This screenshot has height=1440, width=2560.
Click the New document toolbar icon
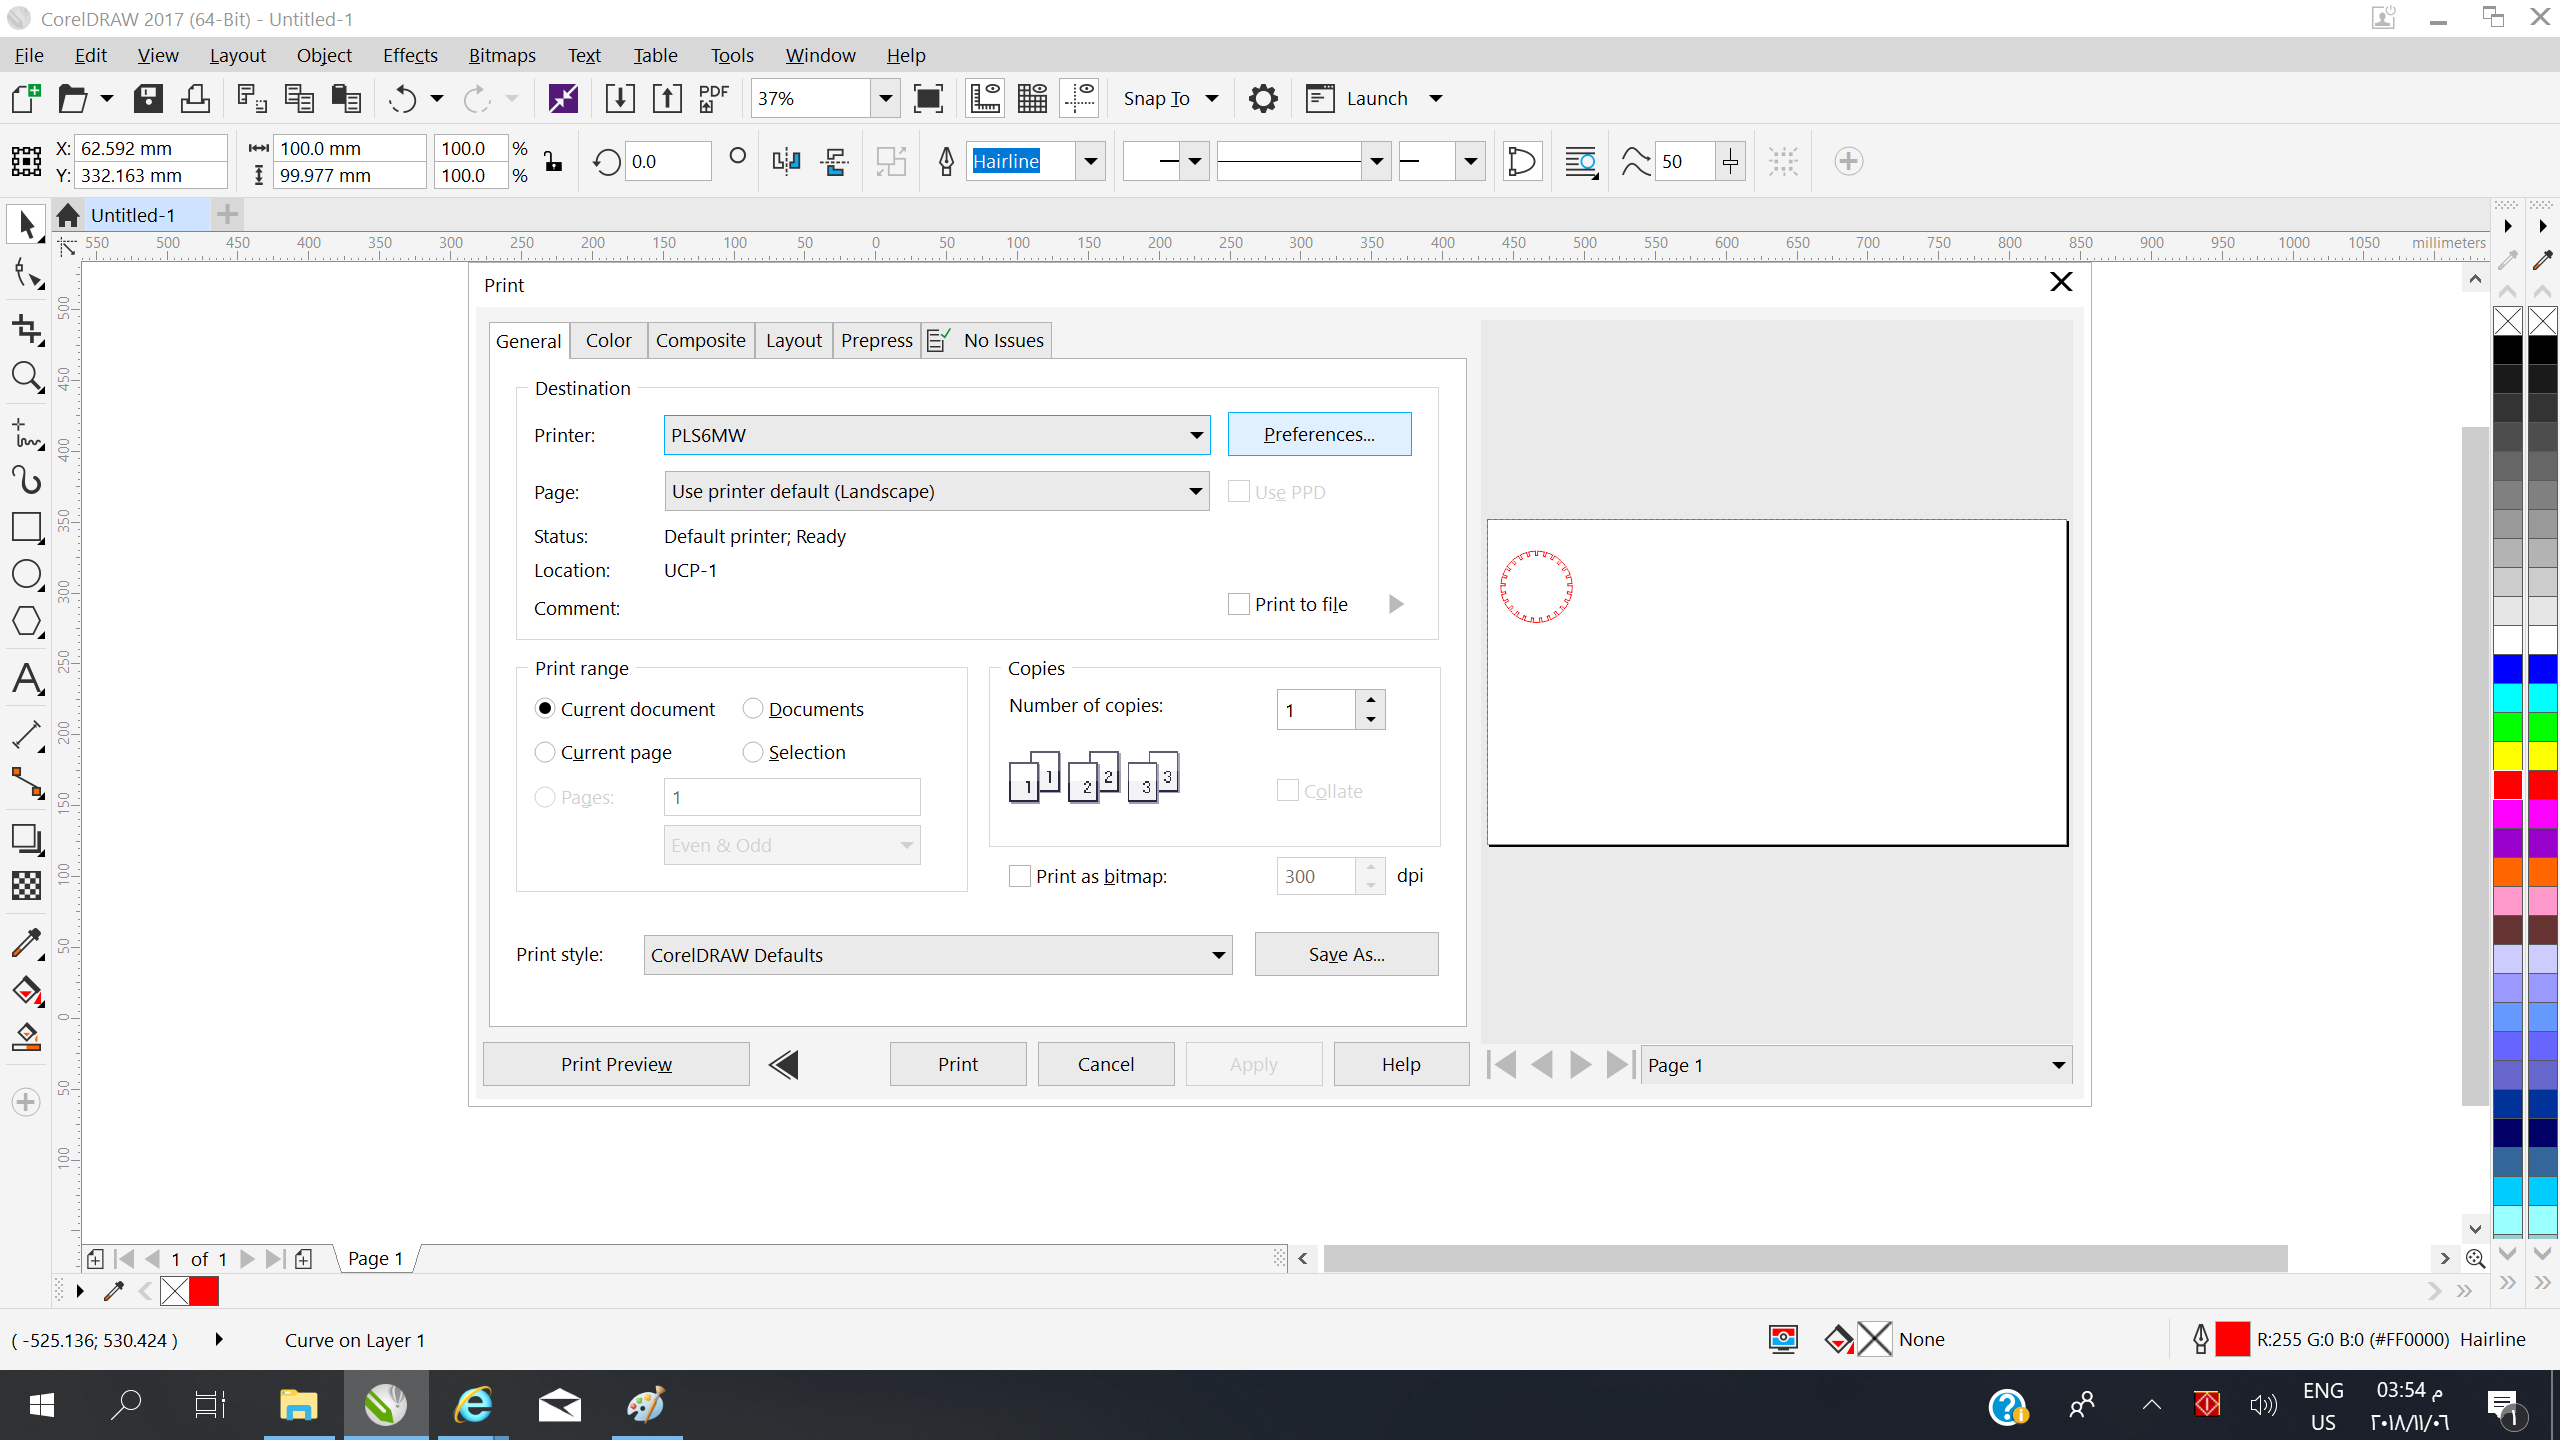pos(26,98)
